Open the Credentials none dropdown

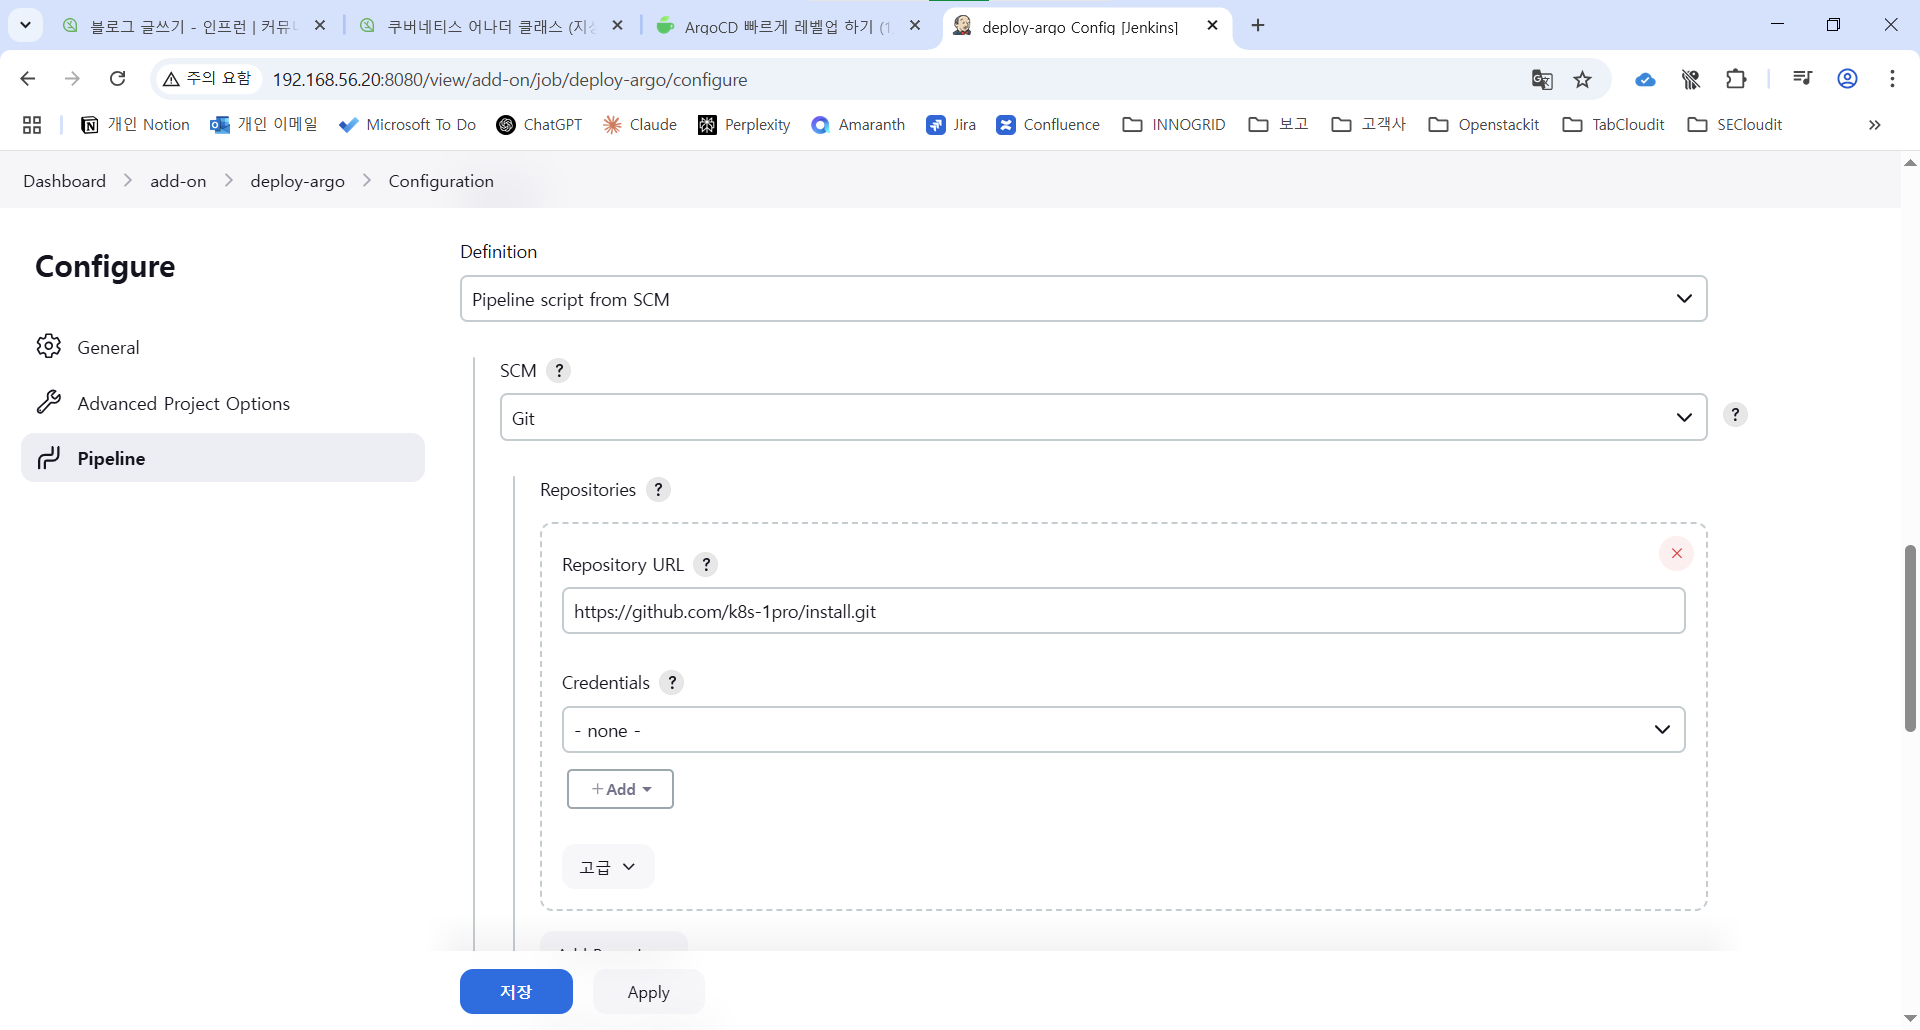coord(1123,730)
